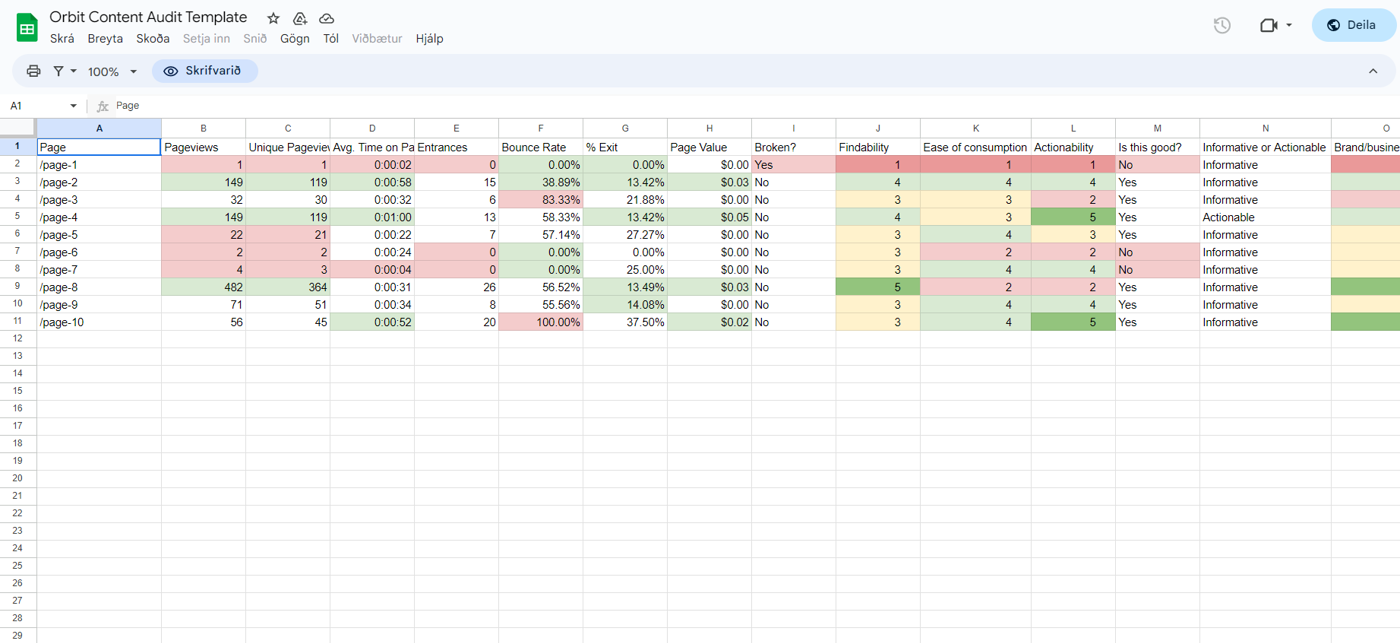The image size is (1400, 643).
Task: Select the dark green Findability cell of /page-8
Action: 877,287
